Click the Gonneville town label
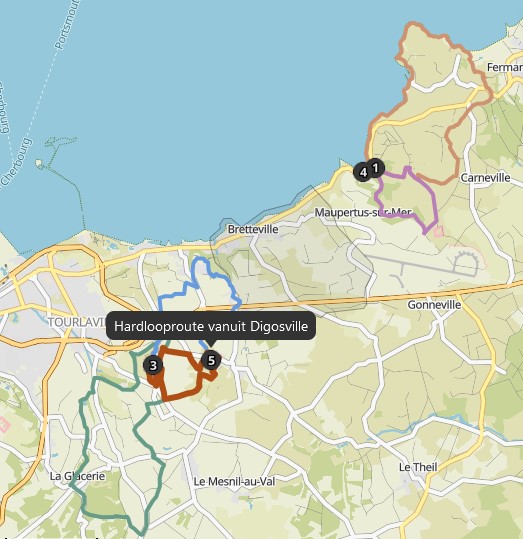The height and width of the screenshot is (539, 523). tap(434, 305)
